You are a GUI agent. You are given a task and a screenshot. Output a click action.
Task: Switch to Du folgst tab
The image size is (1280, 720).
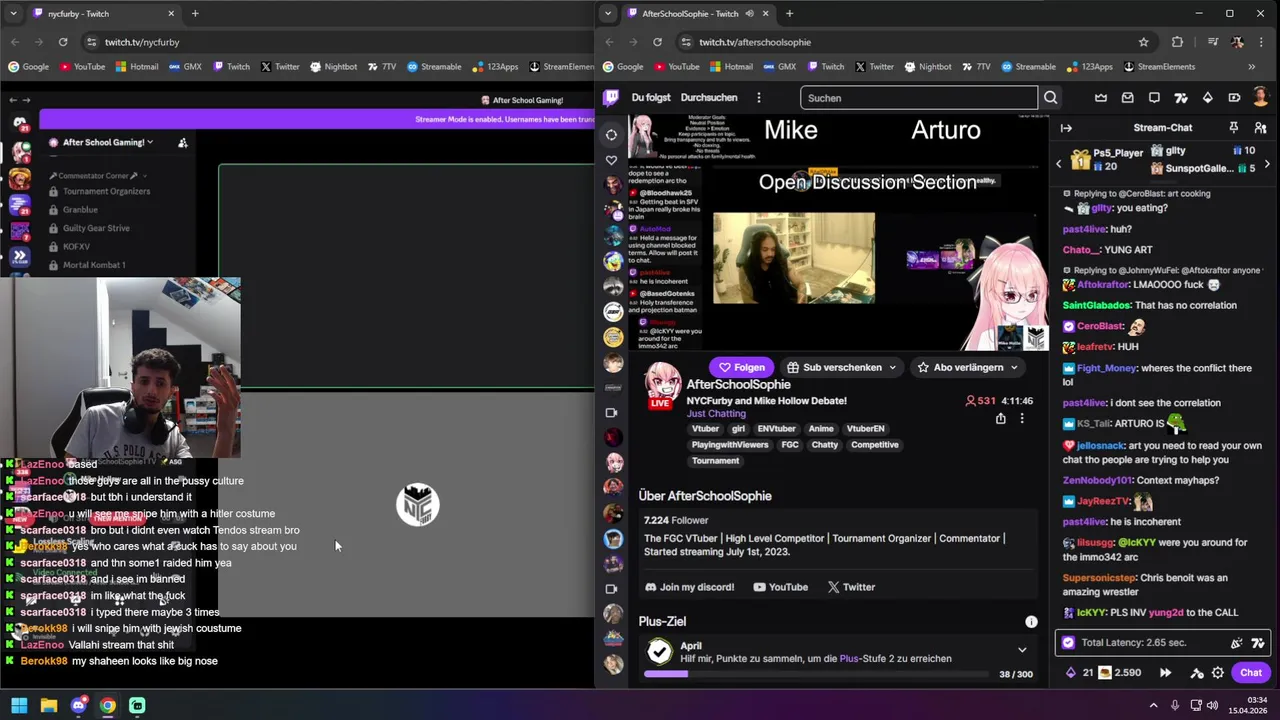[651, 98]
